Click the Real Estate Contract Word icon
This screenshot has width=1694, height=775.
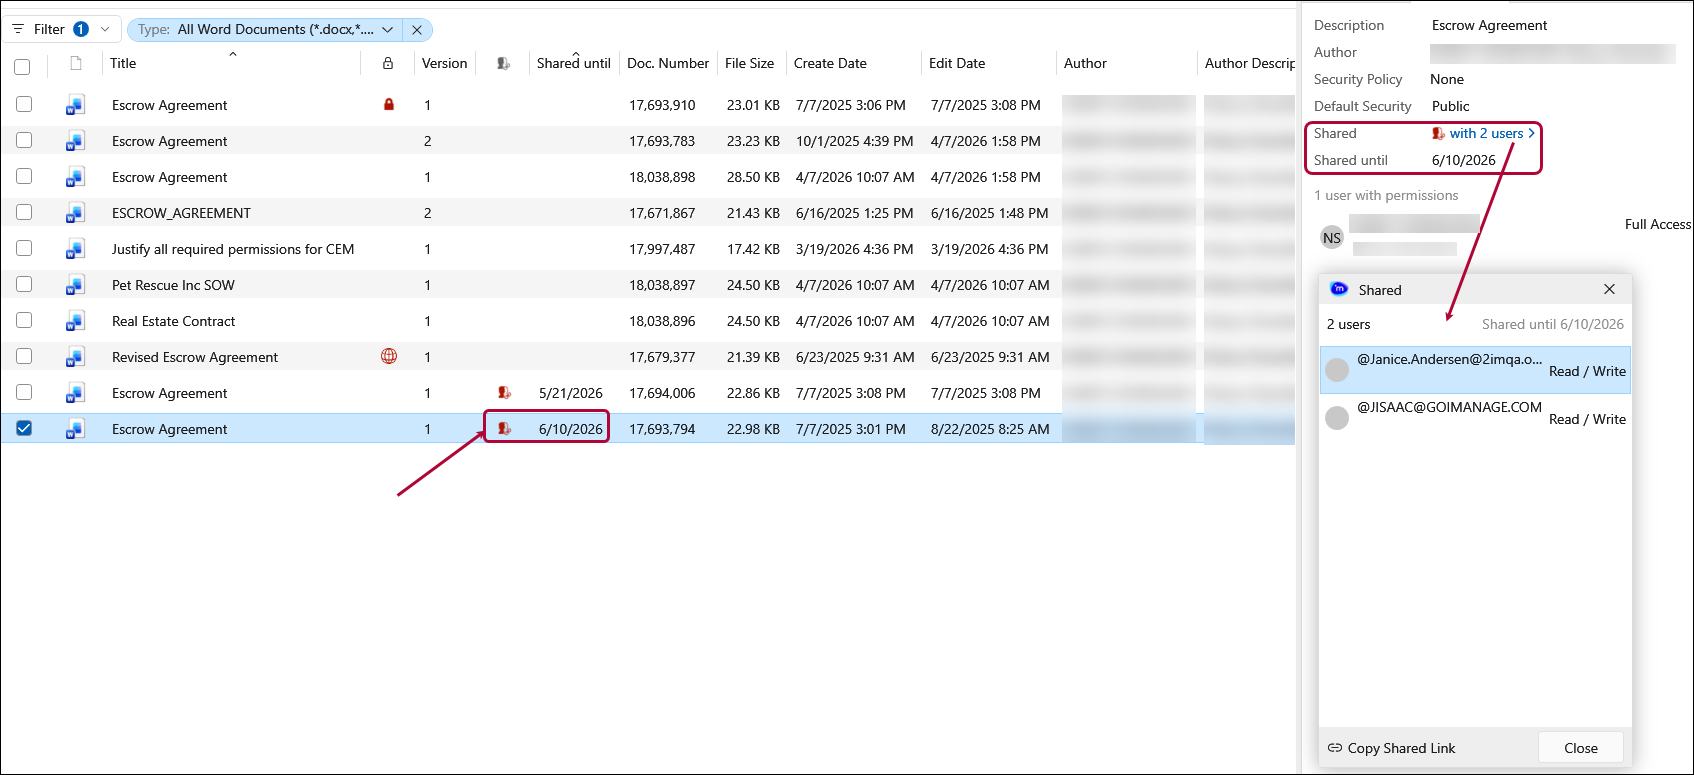coord(75,321)
